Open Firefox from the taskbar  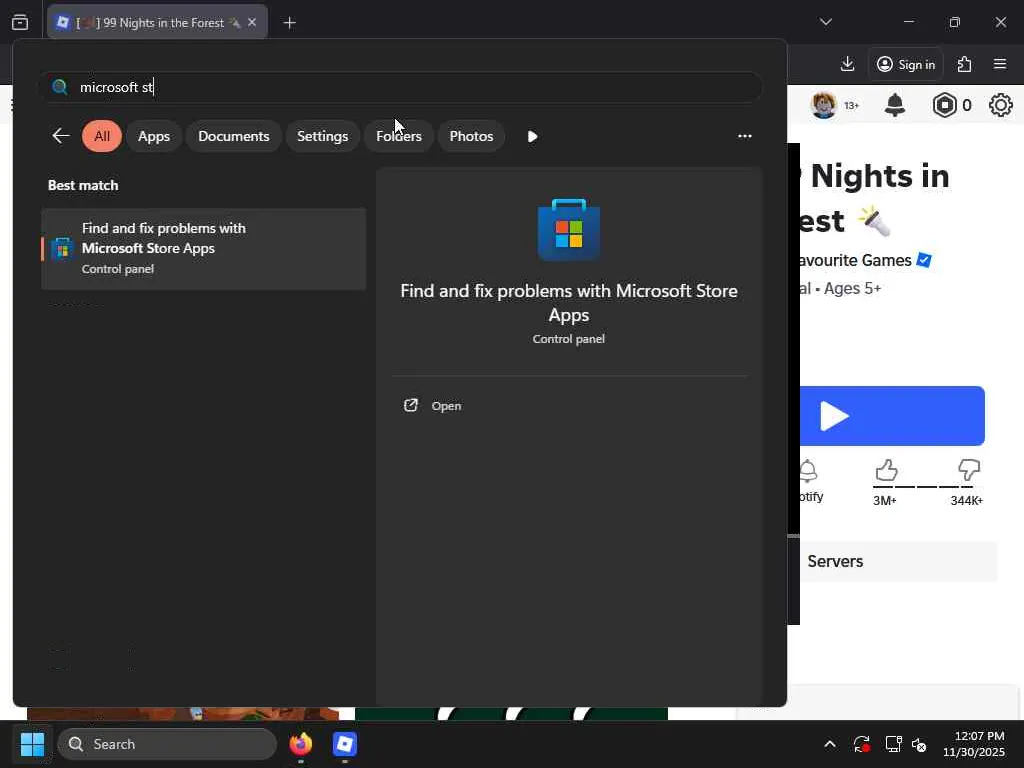[x=301, y=744]
